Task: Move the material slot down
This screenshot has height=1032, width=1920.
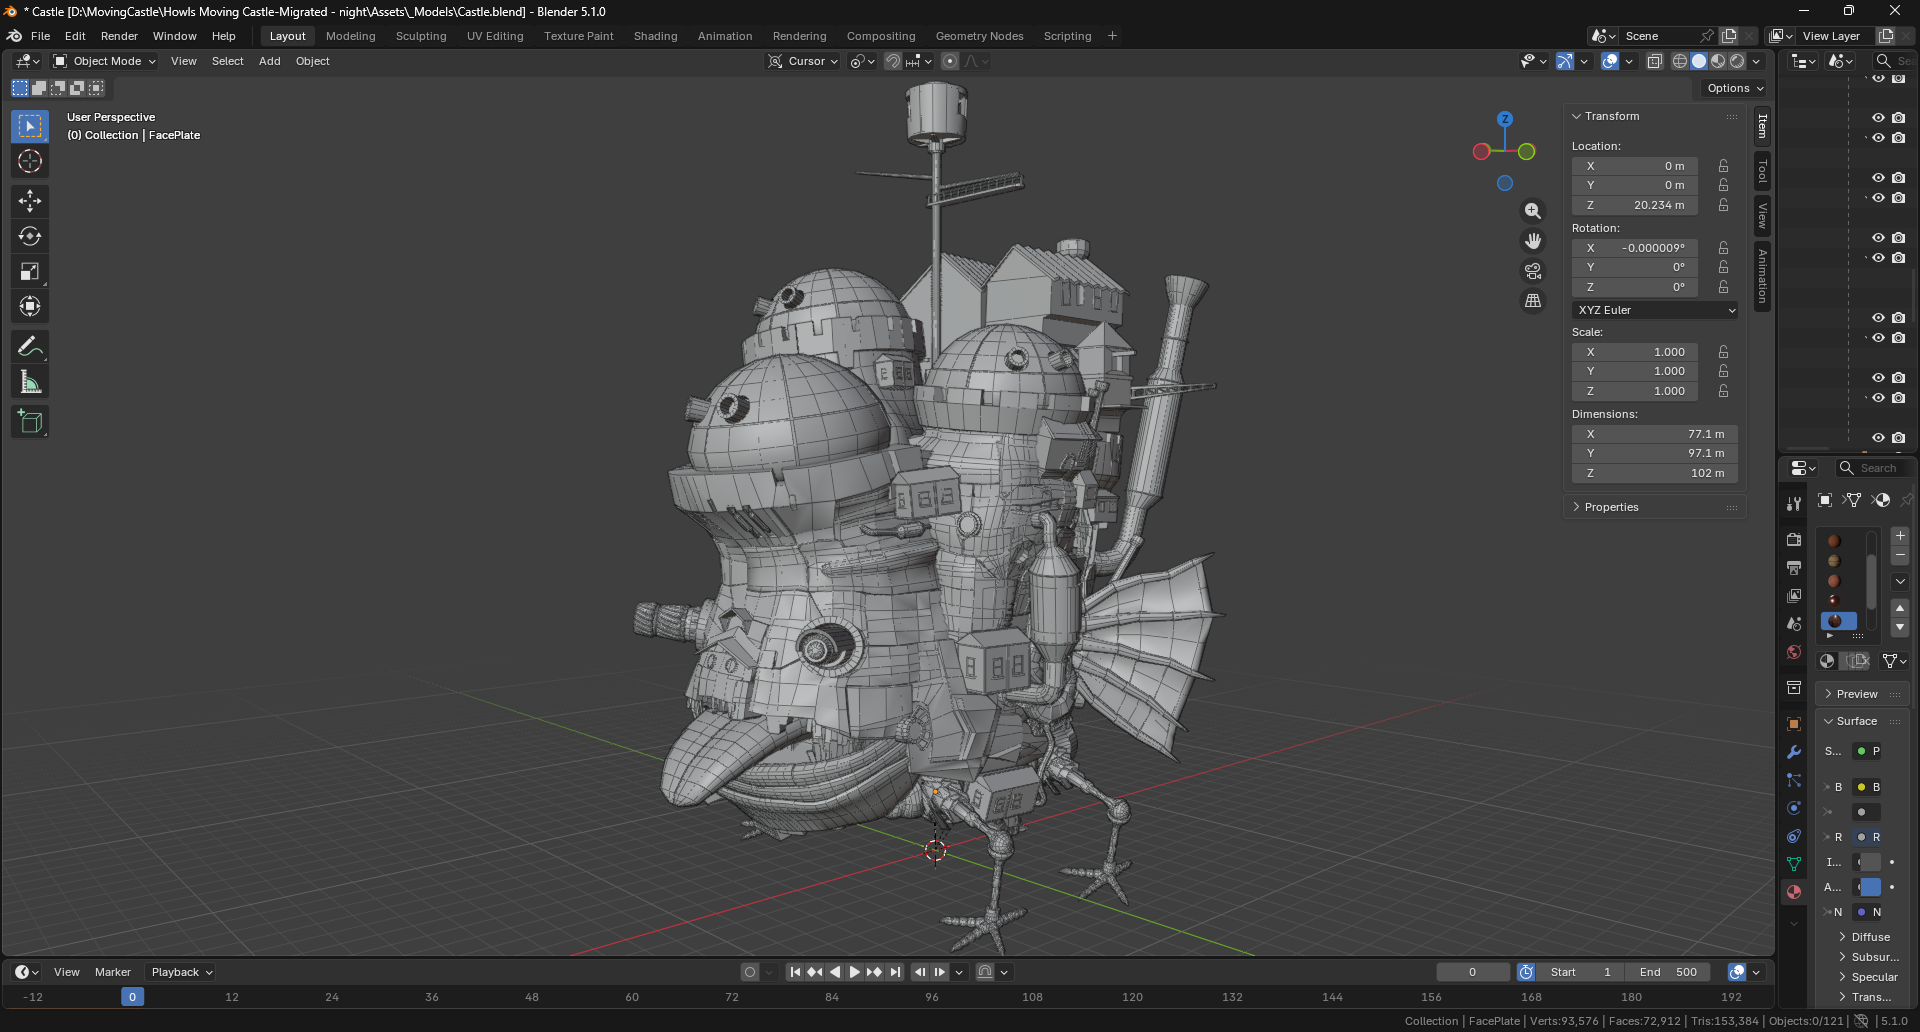Action: click(1900, 627)
